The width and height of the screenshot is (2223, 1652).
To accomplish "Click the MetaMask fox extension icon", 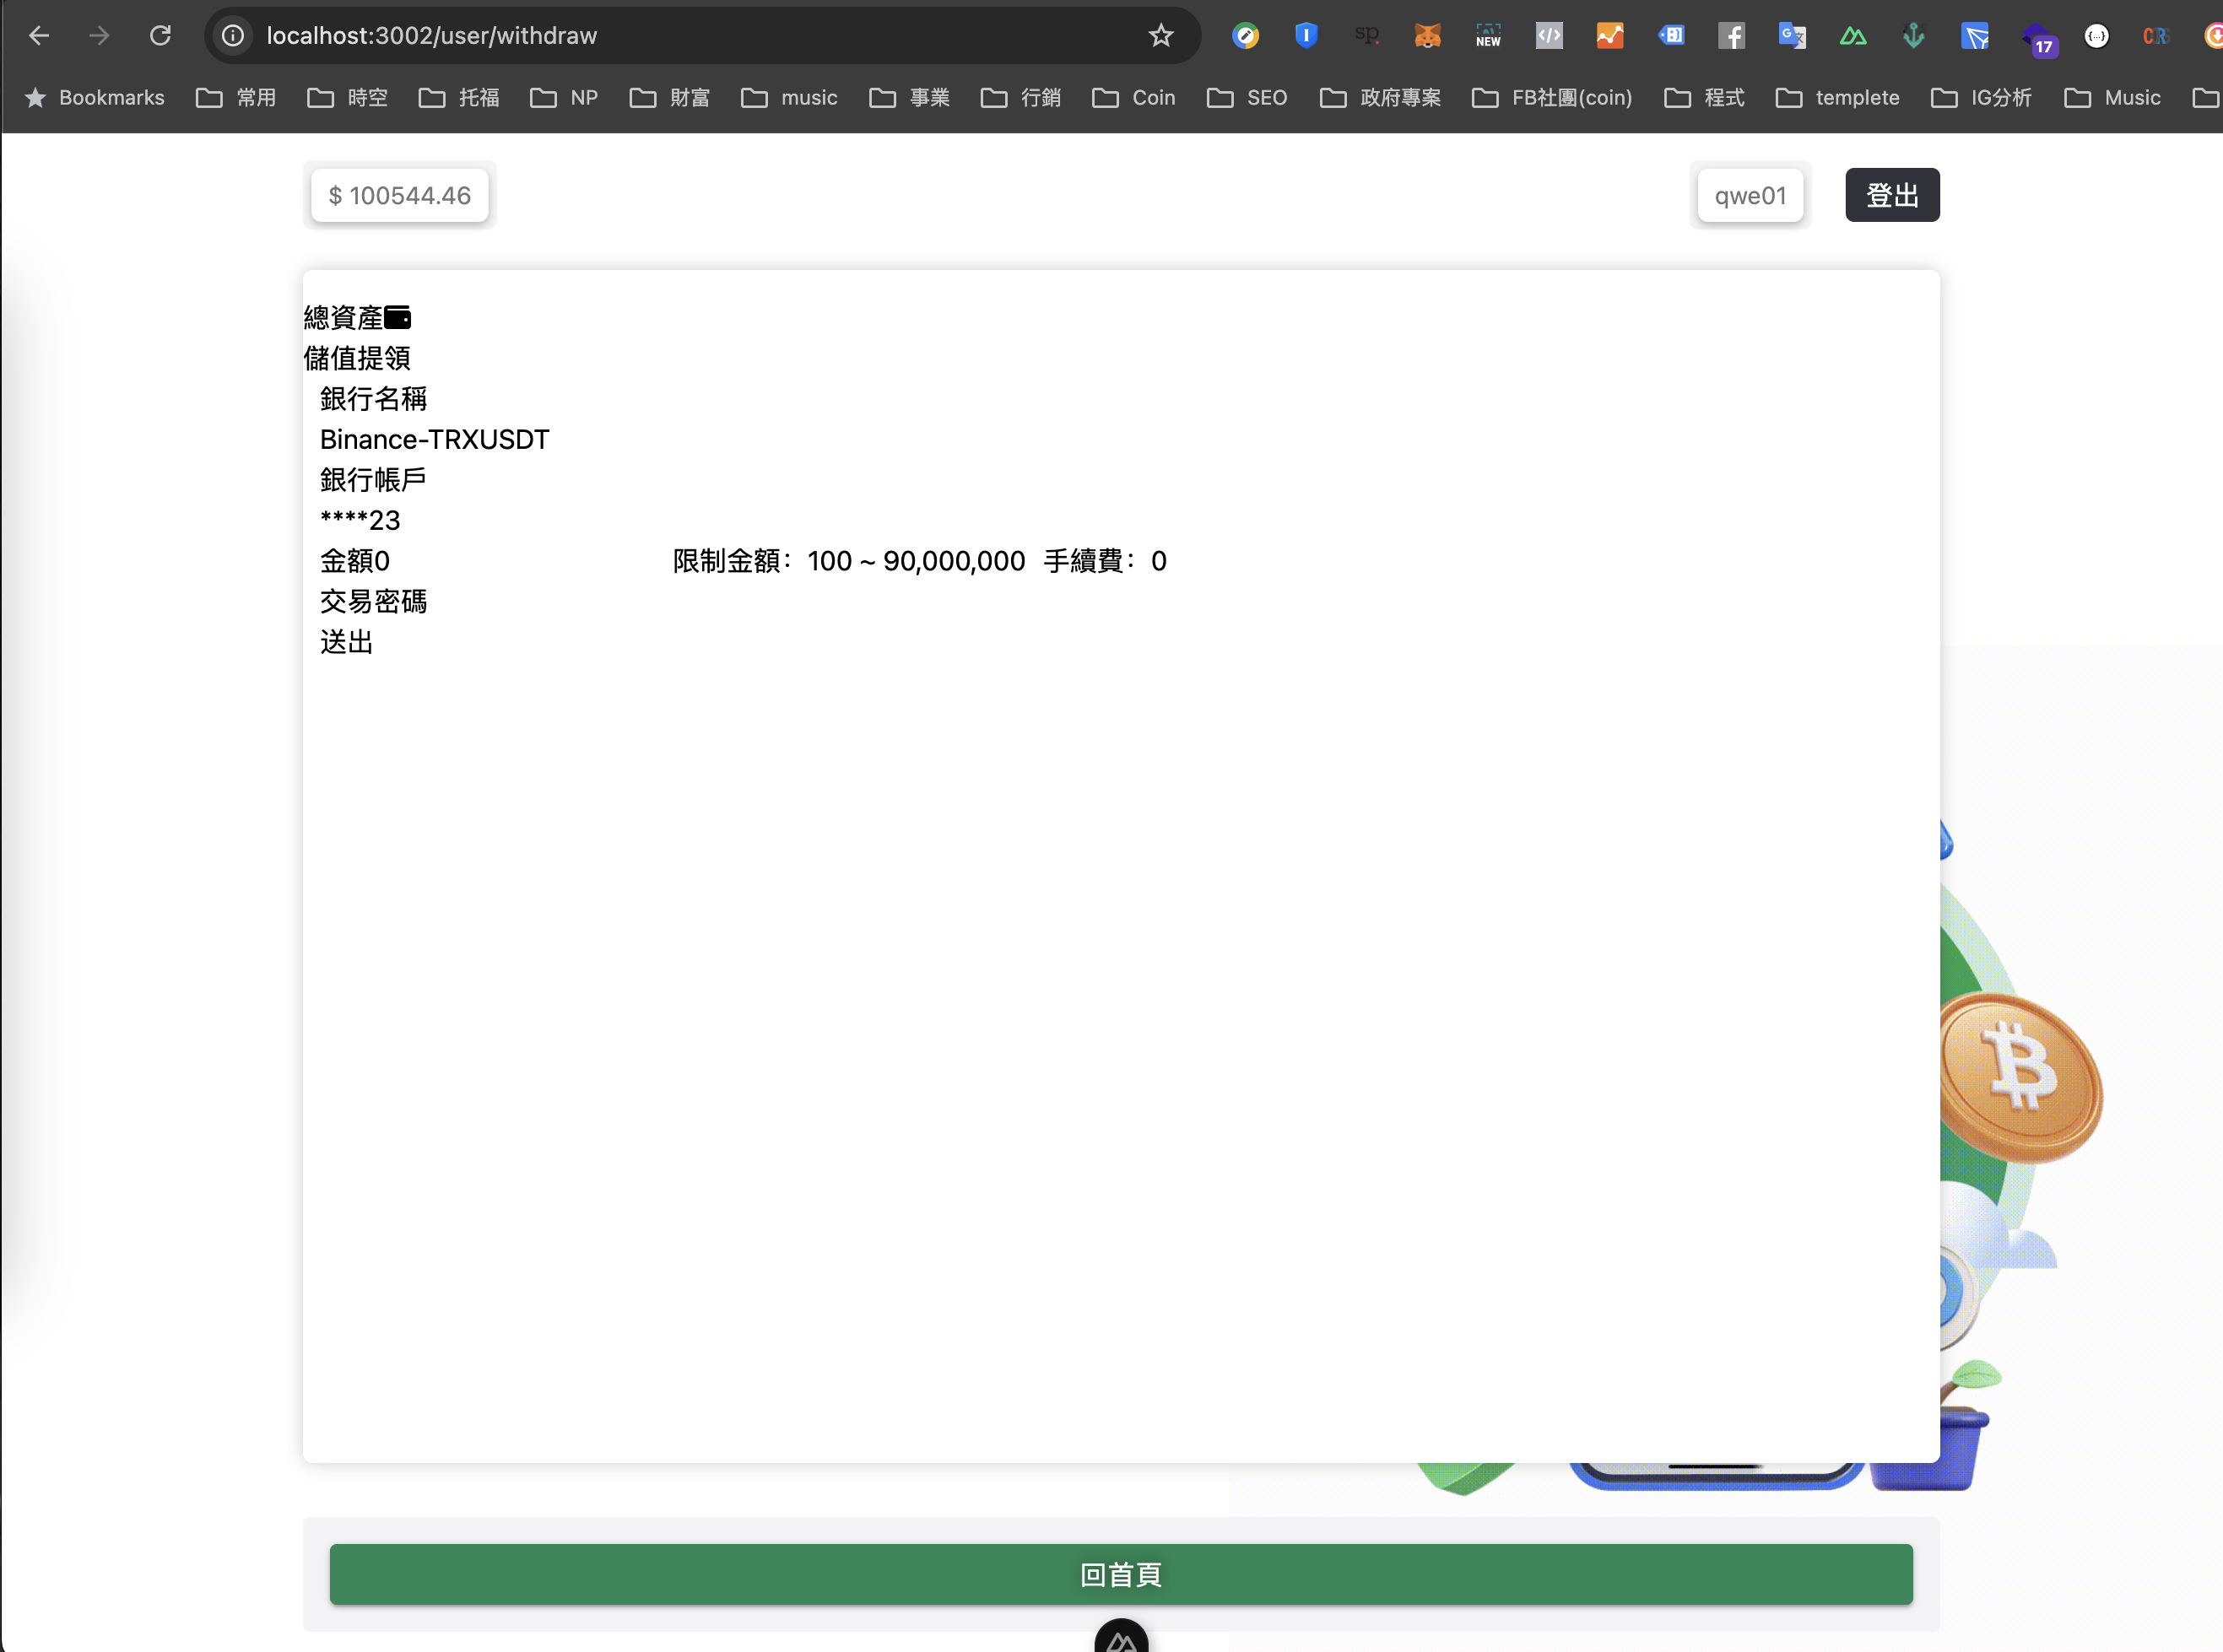I will pyautogui.click(x=1427, y=36).
